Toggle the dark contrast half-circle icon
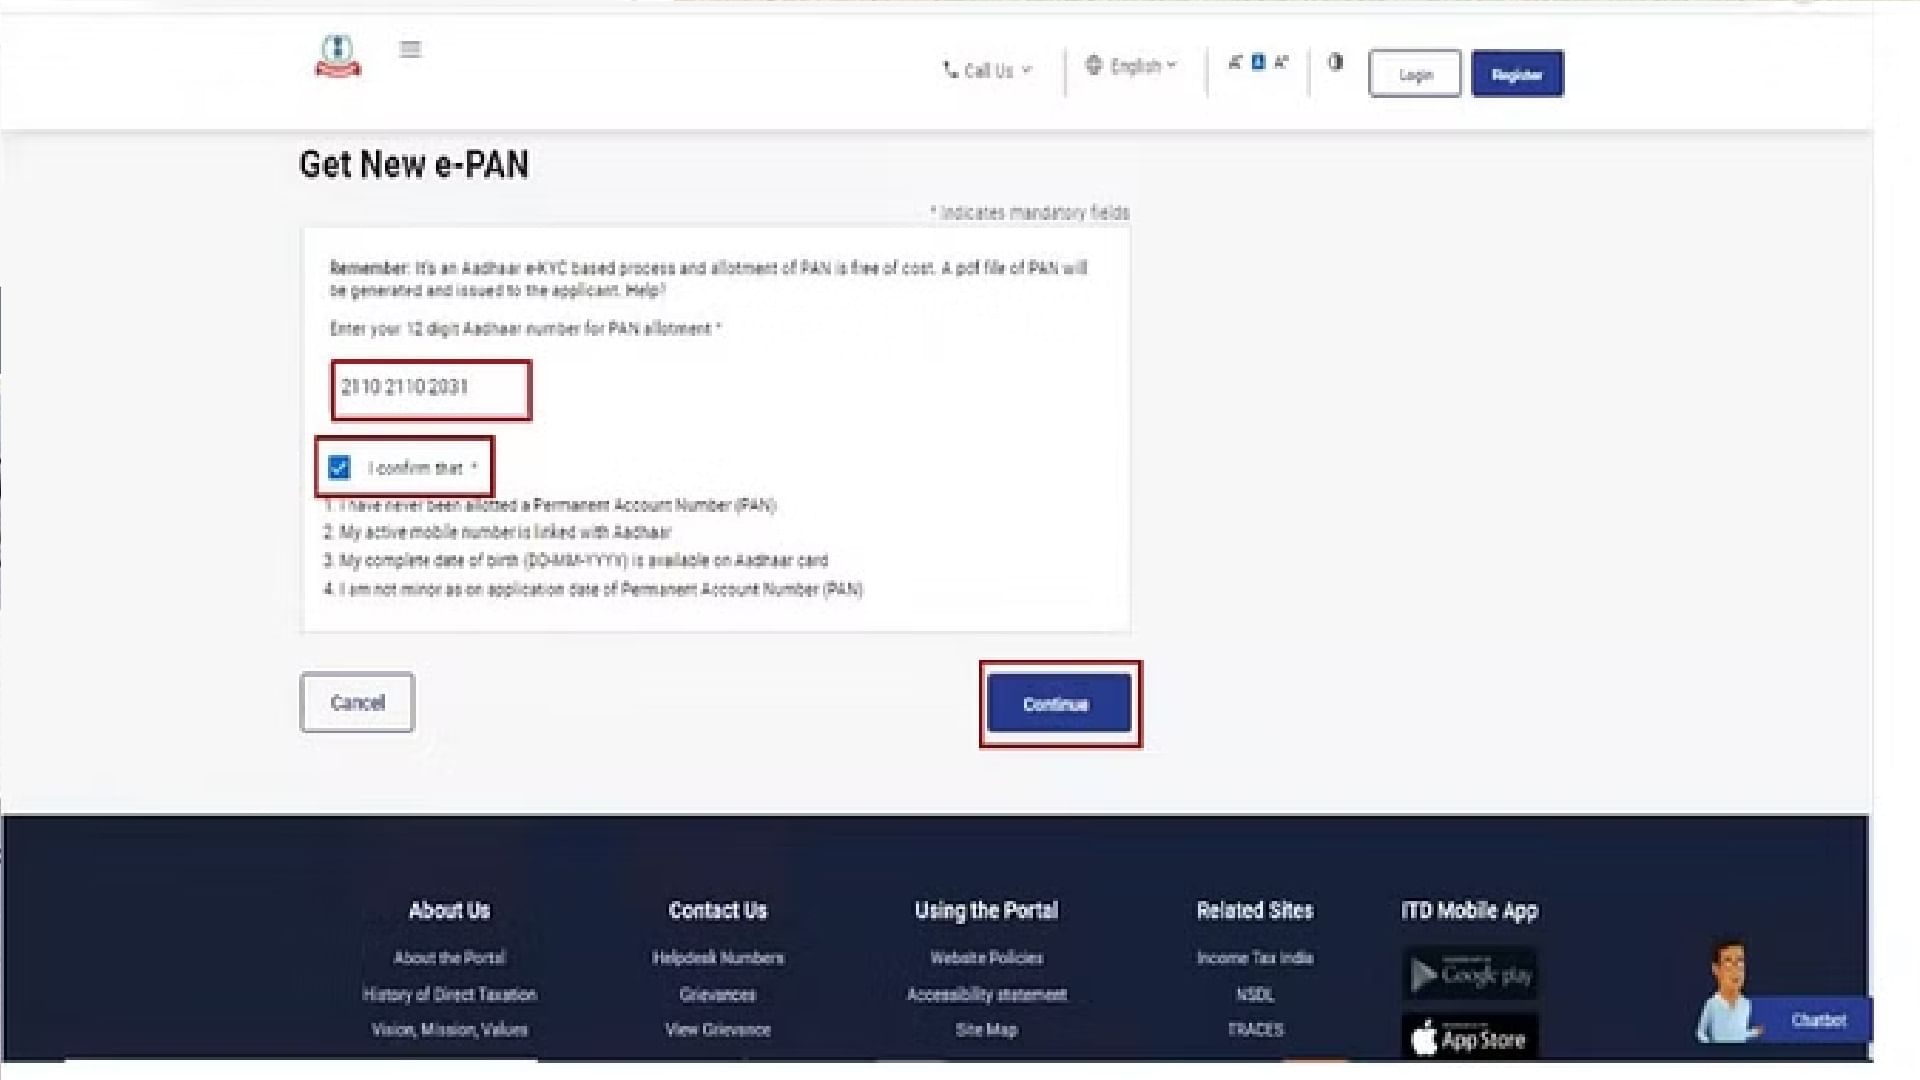The width and height of the screenshot is (1920, 1080). point(1336,62)
